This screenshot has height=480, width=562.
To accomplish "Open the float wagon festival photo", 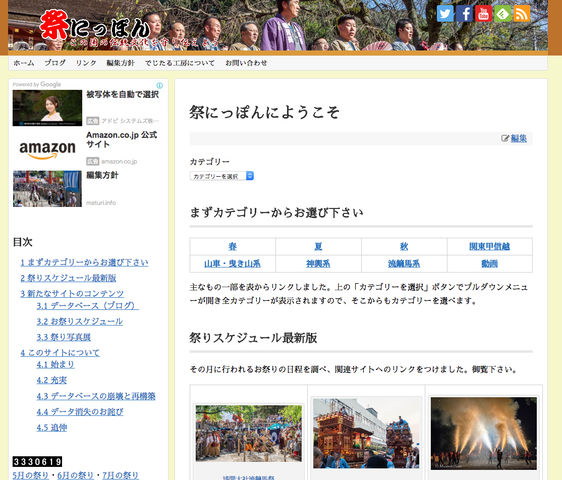I will [x=366, y=433].
